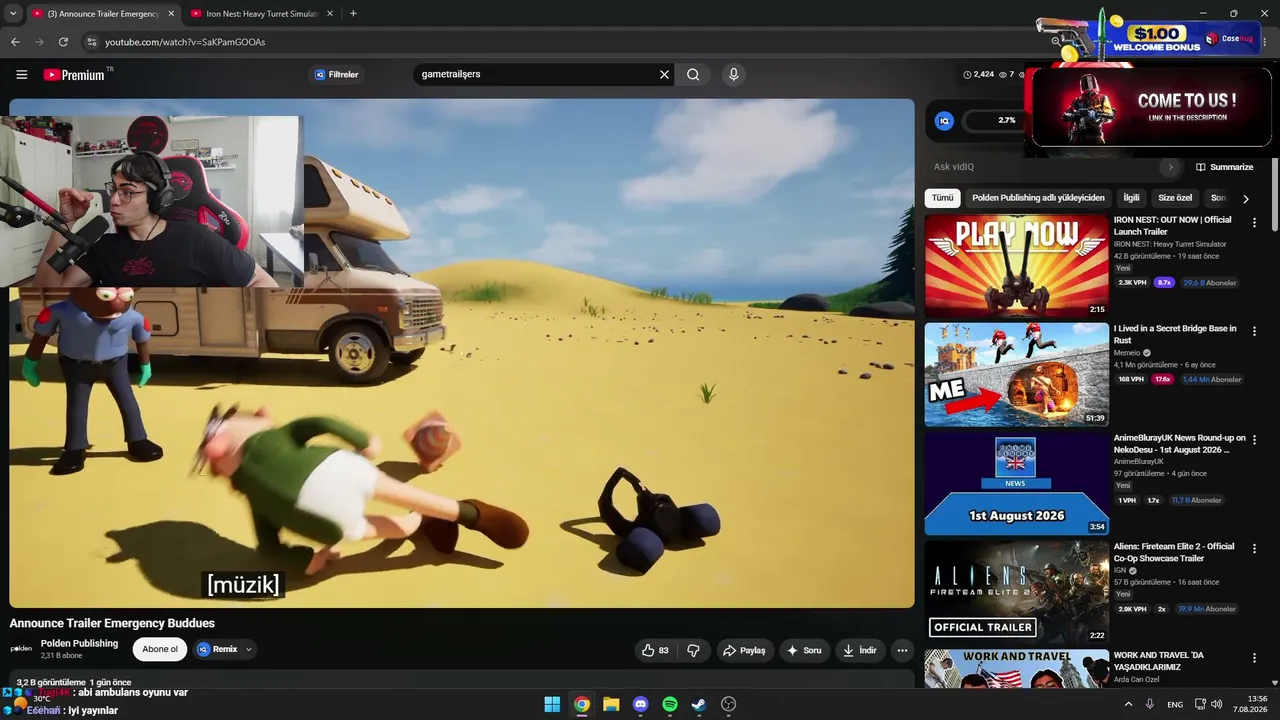The width and height of the screenshot is (1280, 720).
Task: Open options for AnimeBlurayUK News video
Action: point(1254,440)
